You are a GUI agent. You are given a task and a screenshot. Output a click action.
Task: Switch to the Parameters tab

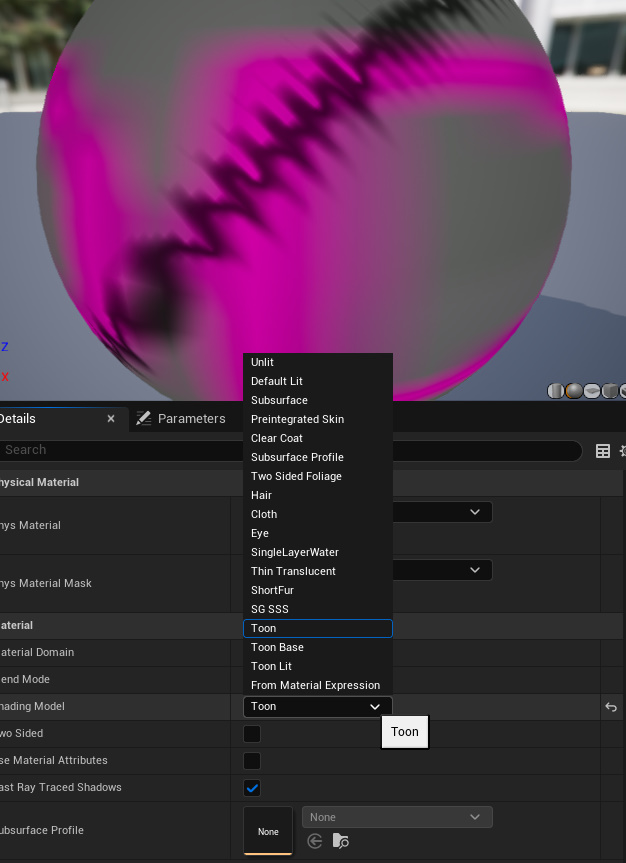pos(191,419)
